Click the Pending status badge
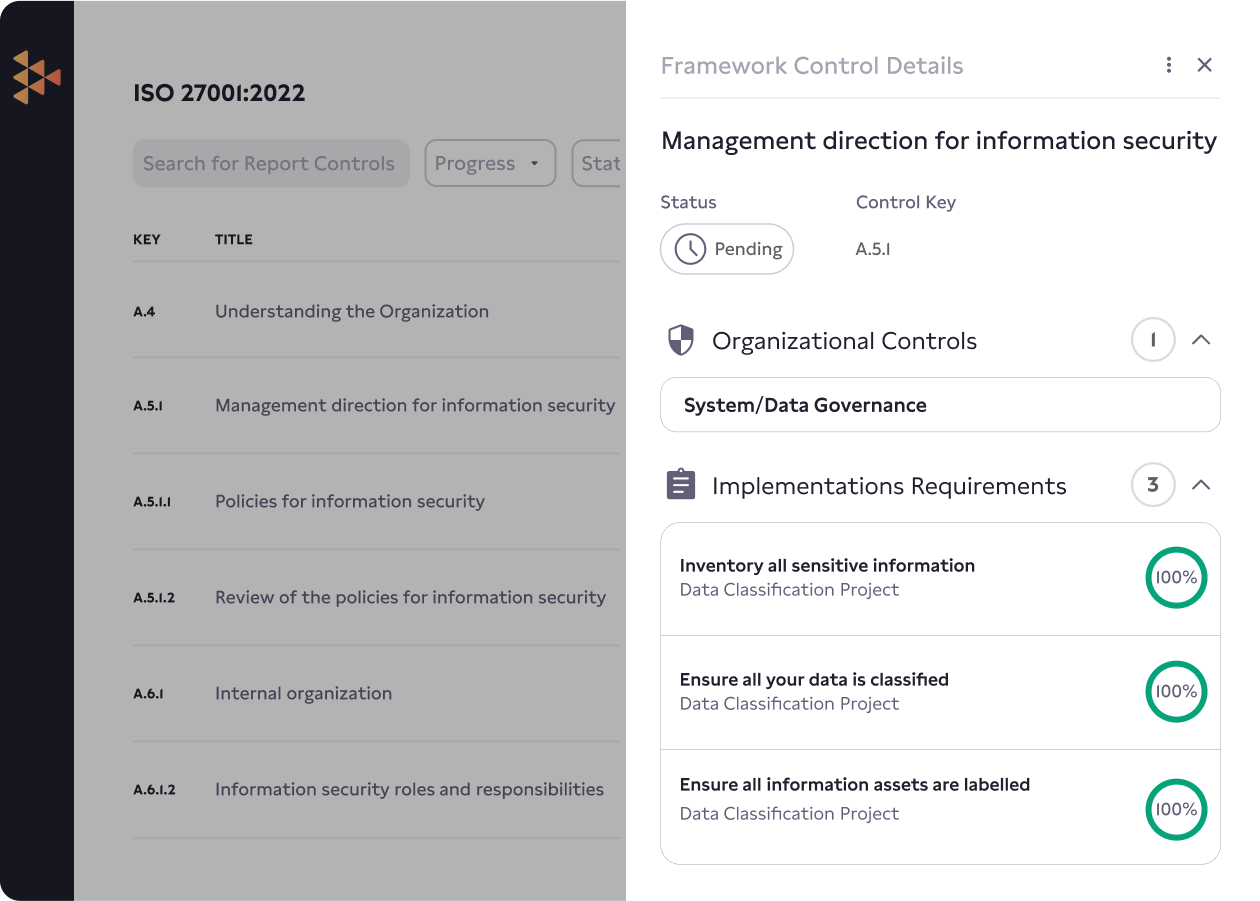Viewport: 1260px width, 901px height. tap(727, 249)
